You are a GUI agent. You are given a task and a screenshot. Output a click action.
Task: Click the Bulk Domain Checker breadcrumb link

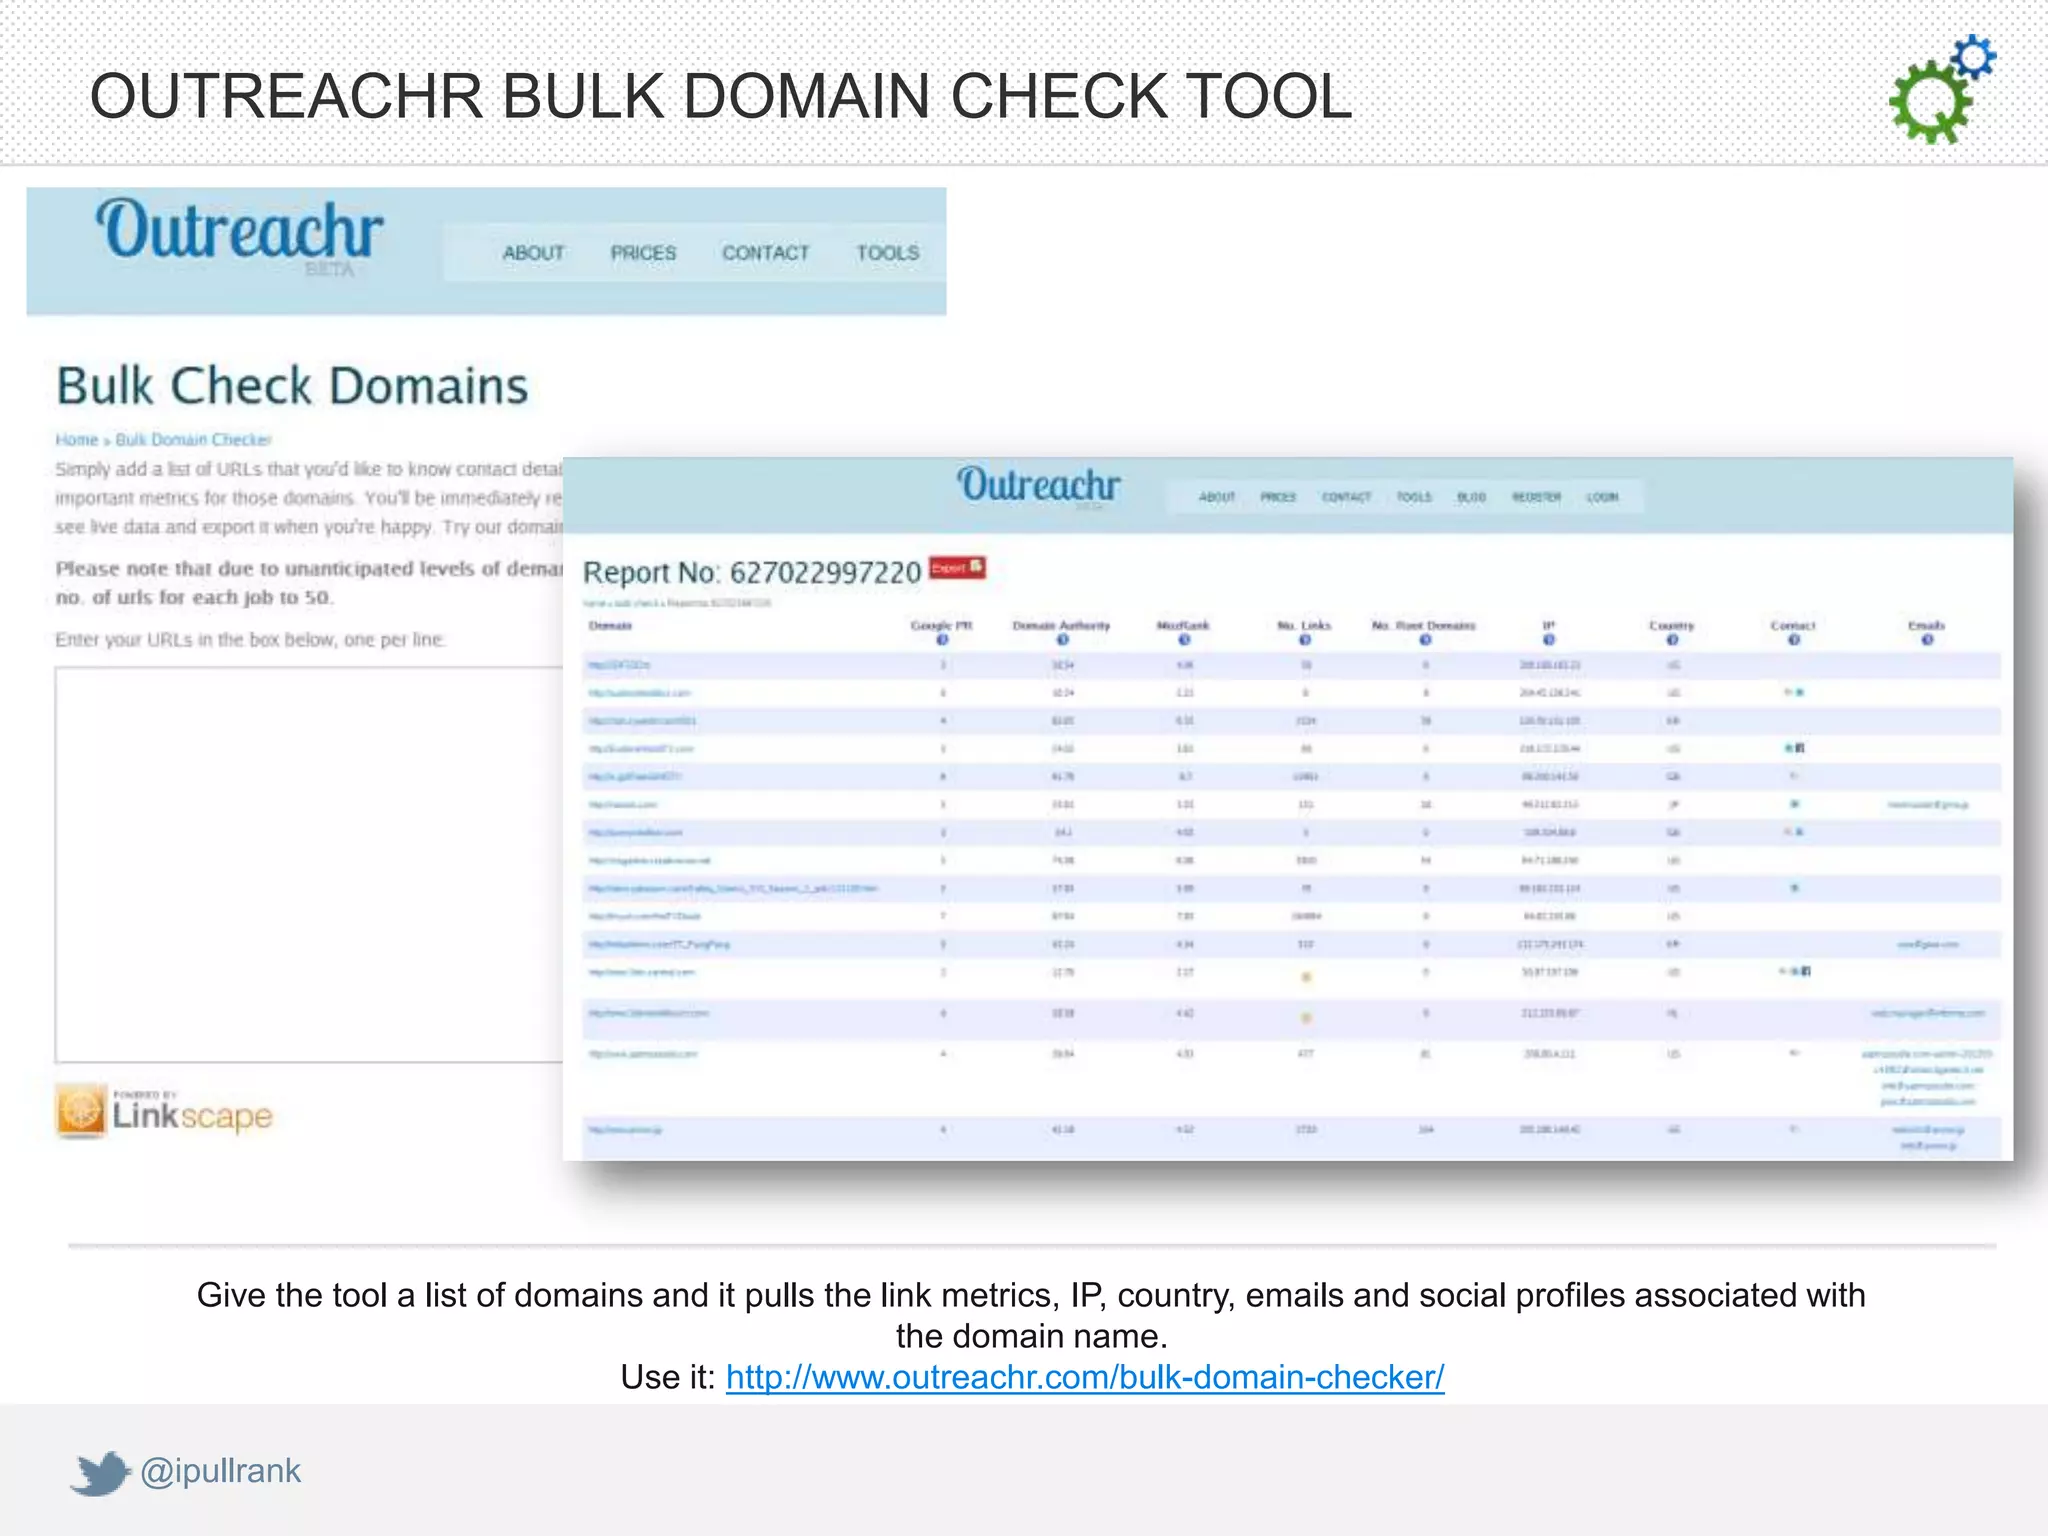point(193,440)
